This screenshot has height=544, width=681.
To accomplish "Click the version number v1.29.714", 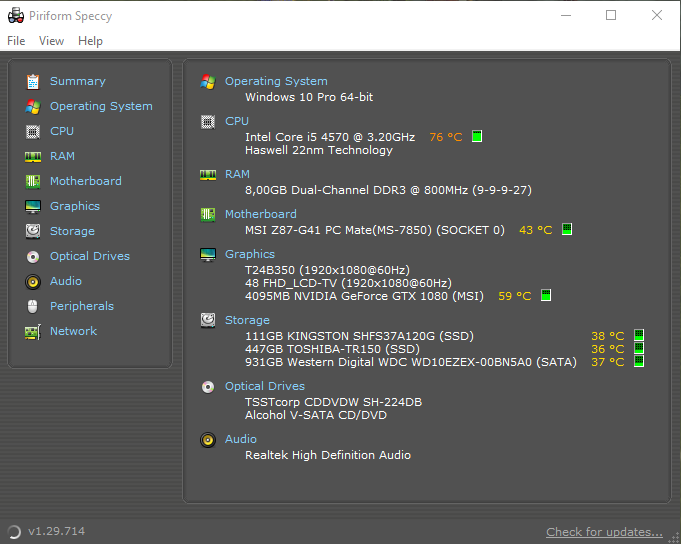I will 56,531.
